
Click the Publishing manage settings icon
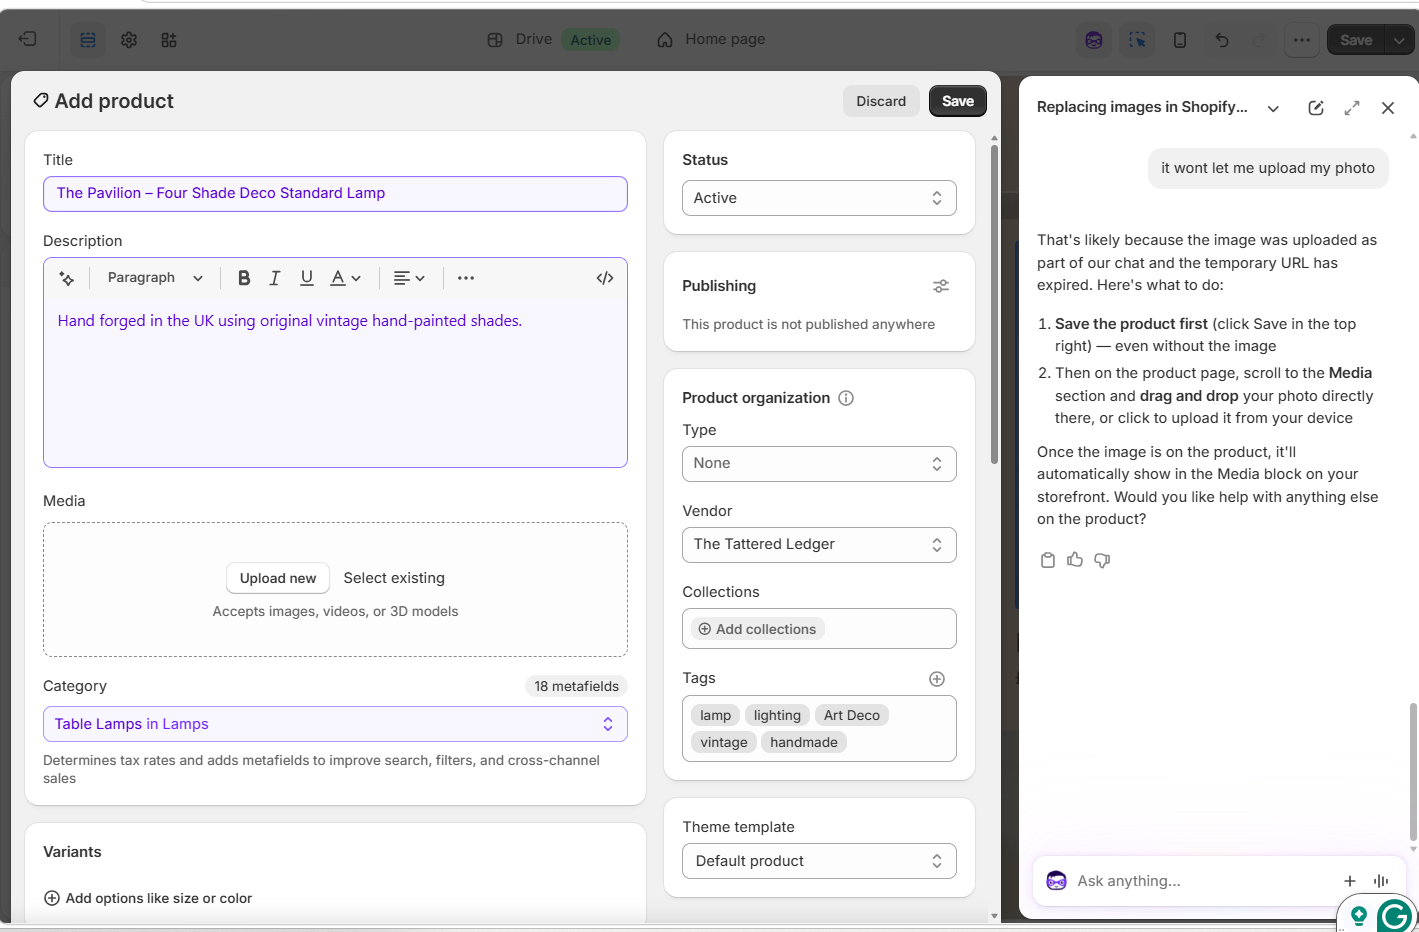pyautogui.click(x=941, y=286)
